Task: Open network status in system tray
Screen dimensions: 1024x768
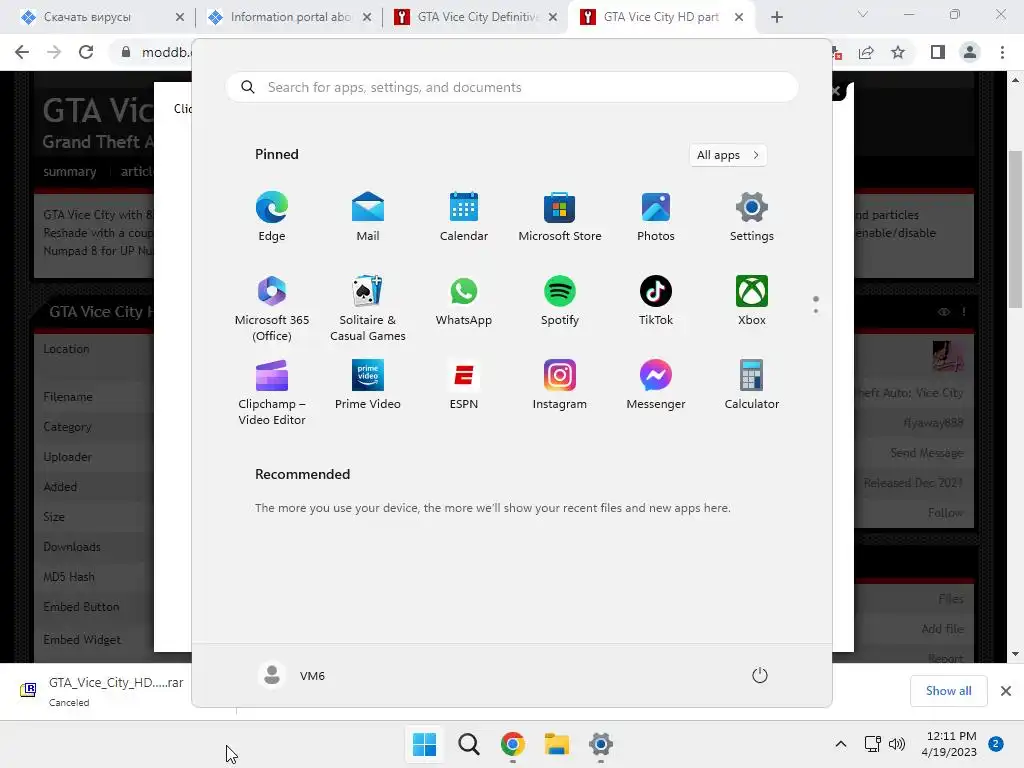Action: pos(872,744)
